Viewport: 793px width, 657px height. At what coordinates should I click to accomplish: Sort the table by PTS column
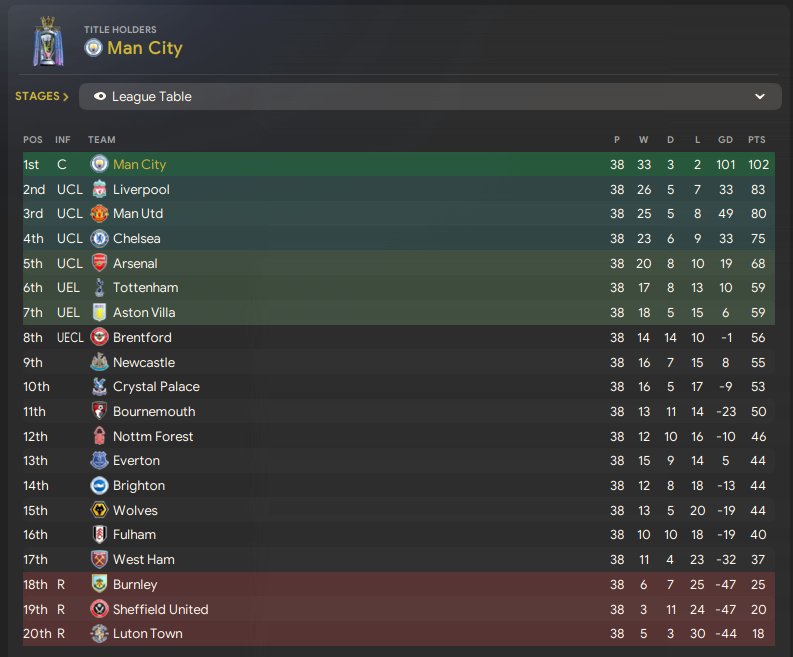[x=756, y=140]
